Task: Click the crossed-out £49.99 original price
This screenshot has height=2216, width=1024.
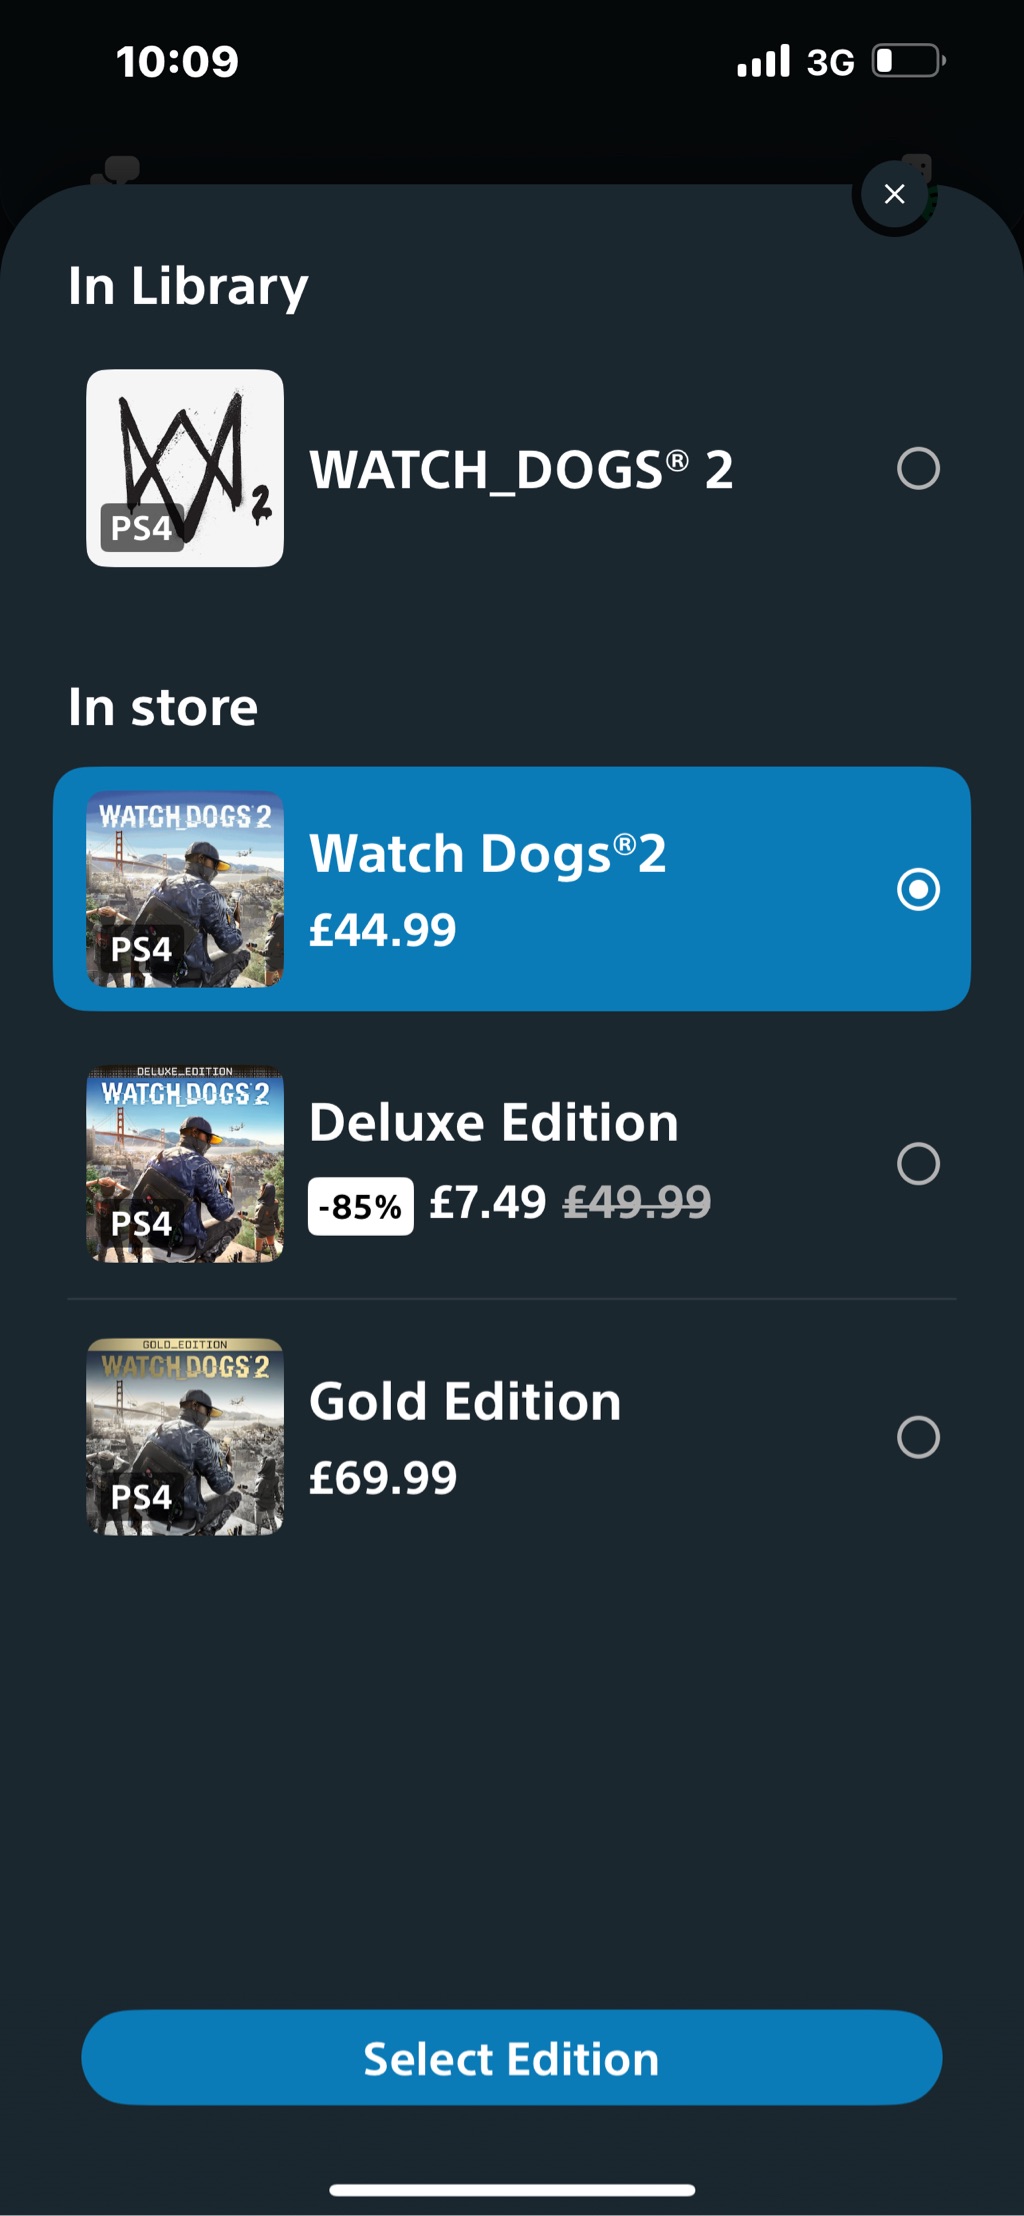Action: click(637, 1202)
